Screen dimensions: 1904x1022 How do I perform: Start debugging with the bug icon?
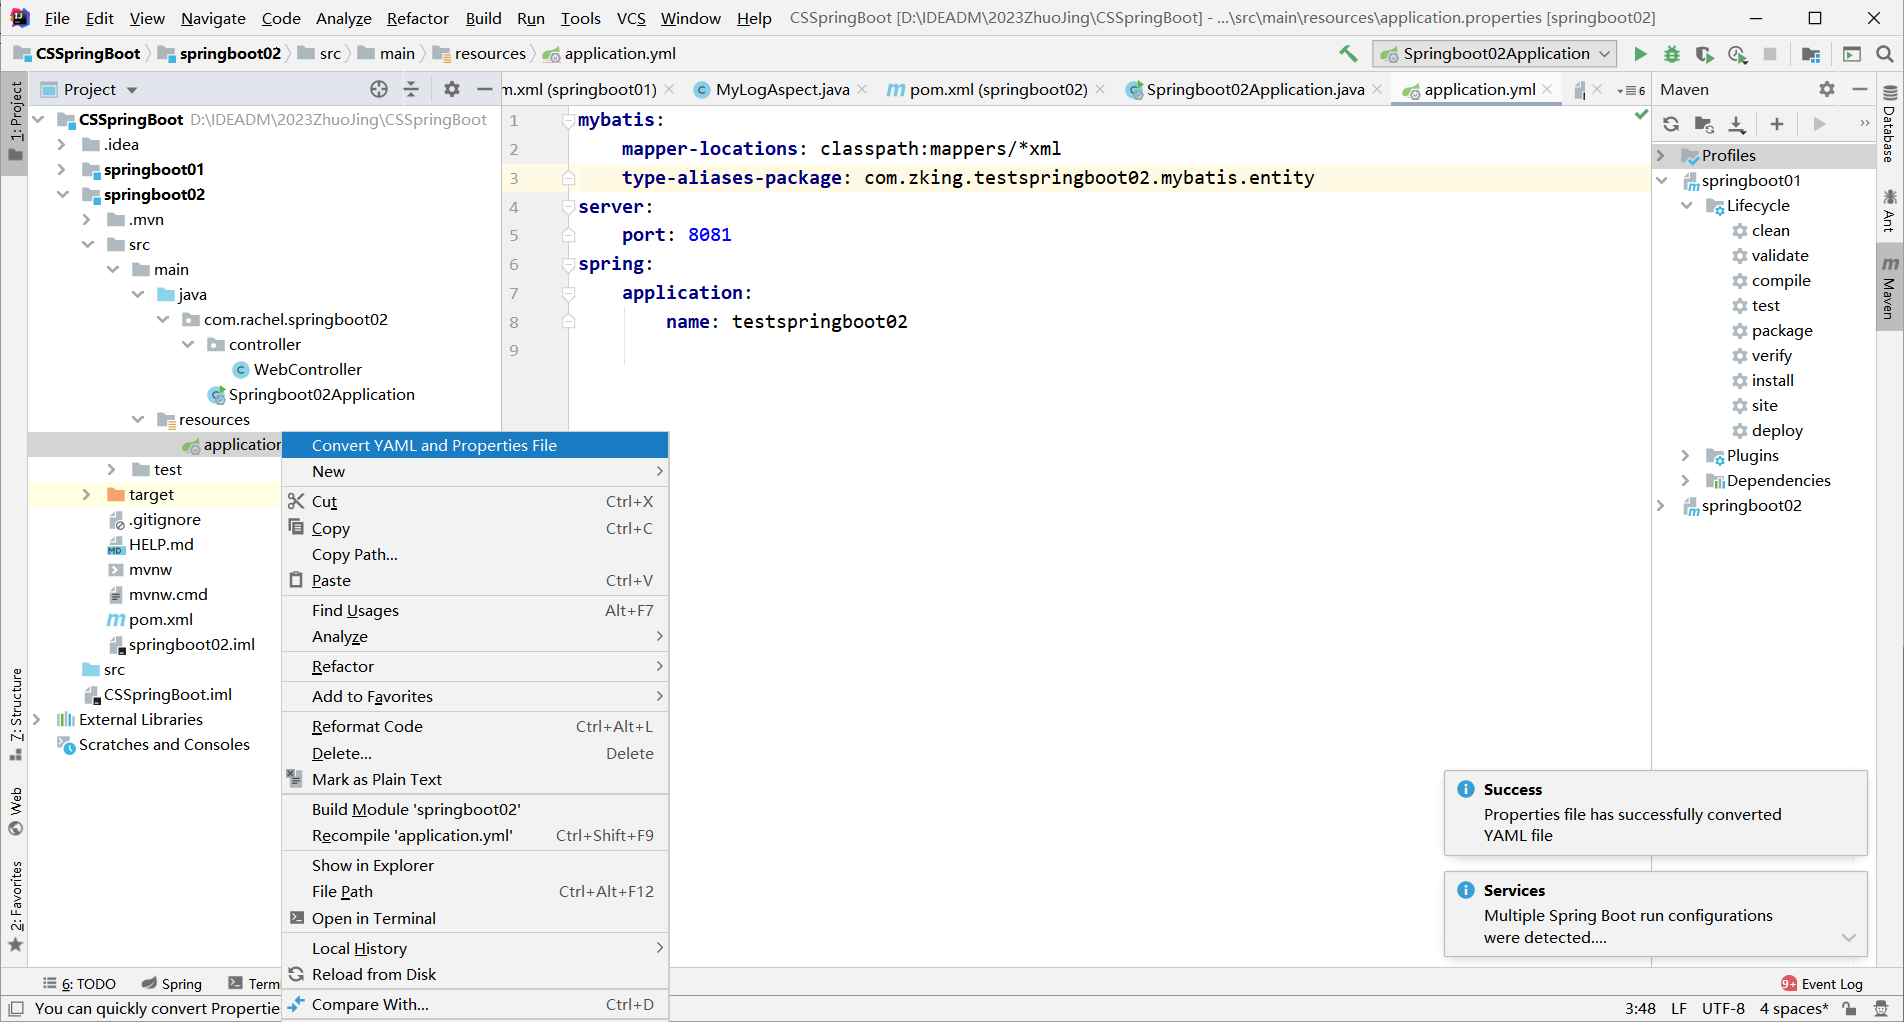[x=1672, y=54]
